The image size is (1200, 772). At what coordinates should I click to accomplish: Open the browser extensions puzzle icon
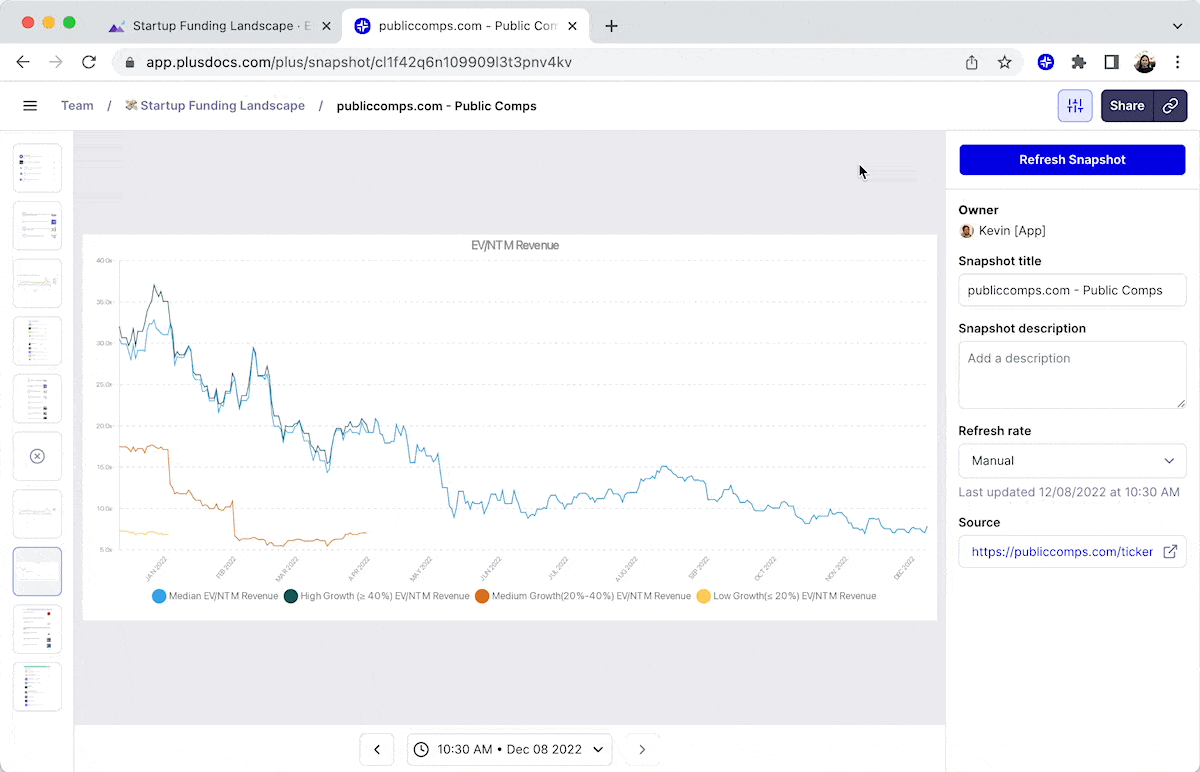pyautogui.click(x=1078, y=62)
